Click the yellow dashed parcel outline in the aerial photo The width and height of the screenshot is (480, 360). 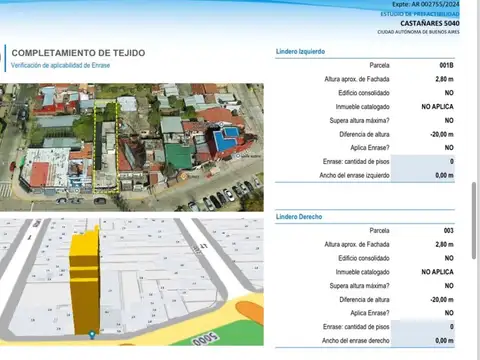point(106,147)
